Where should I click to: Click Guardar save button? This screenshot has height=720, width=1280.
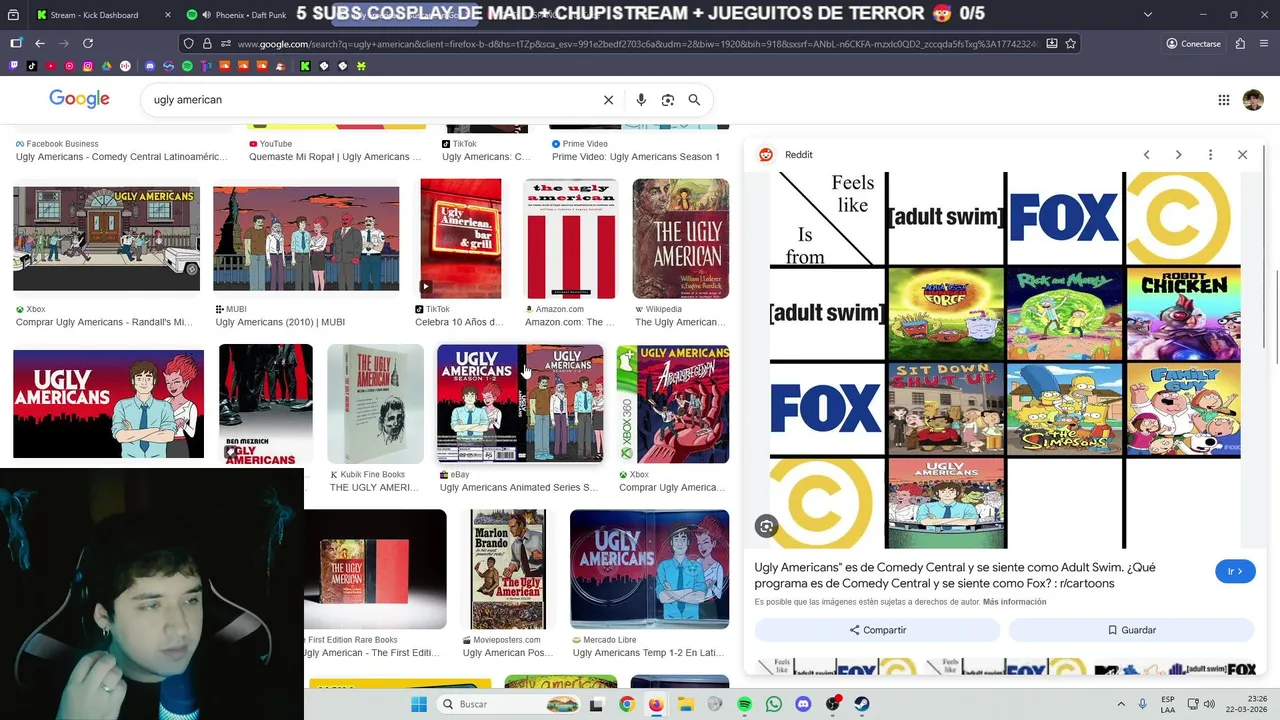(x=1131, y=630)
